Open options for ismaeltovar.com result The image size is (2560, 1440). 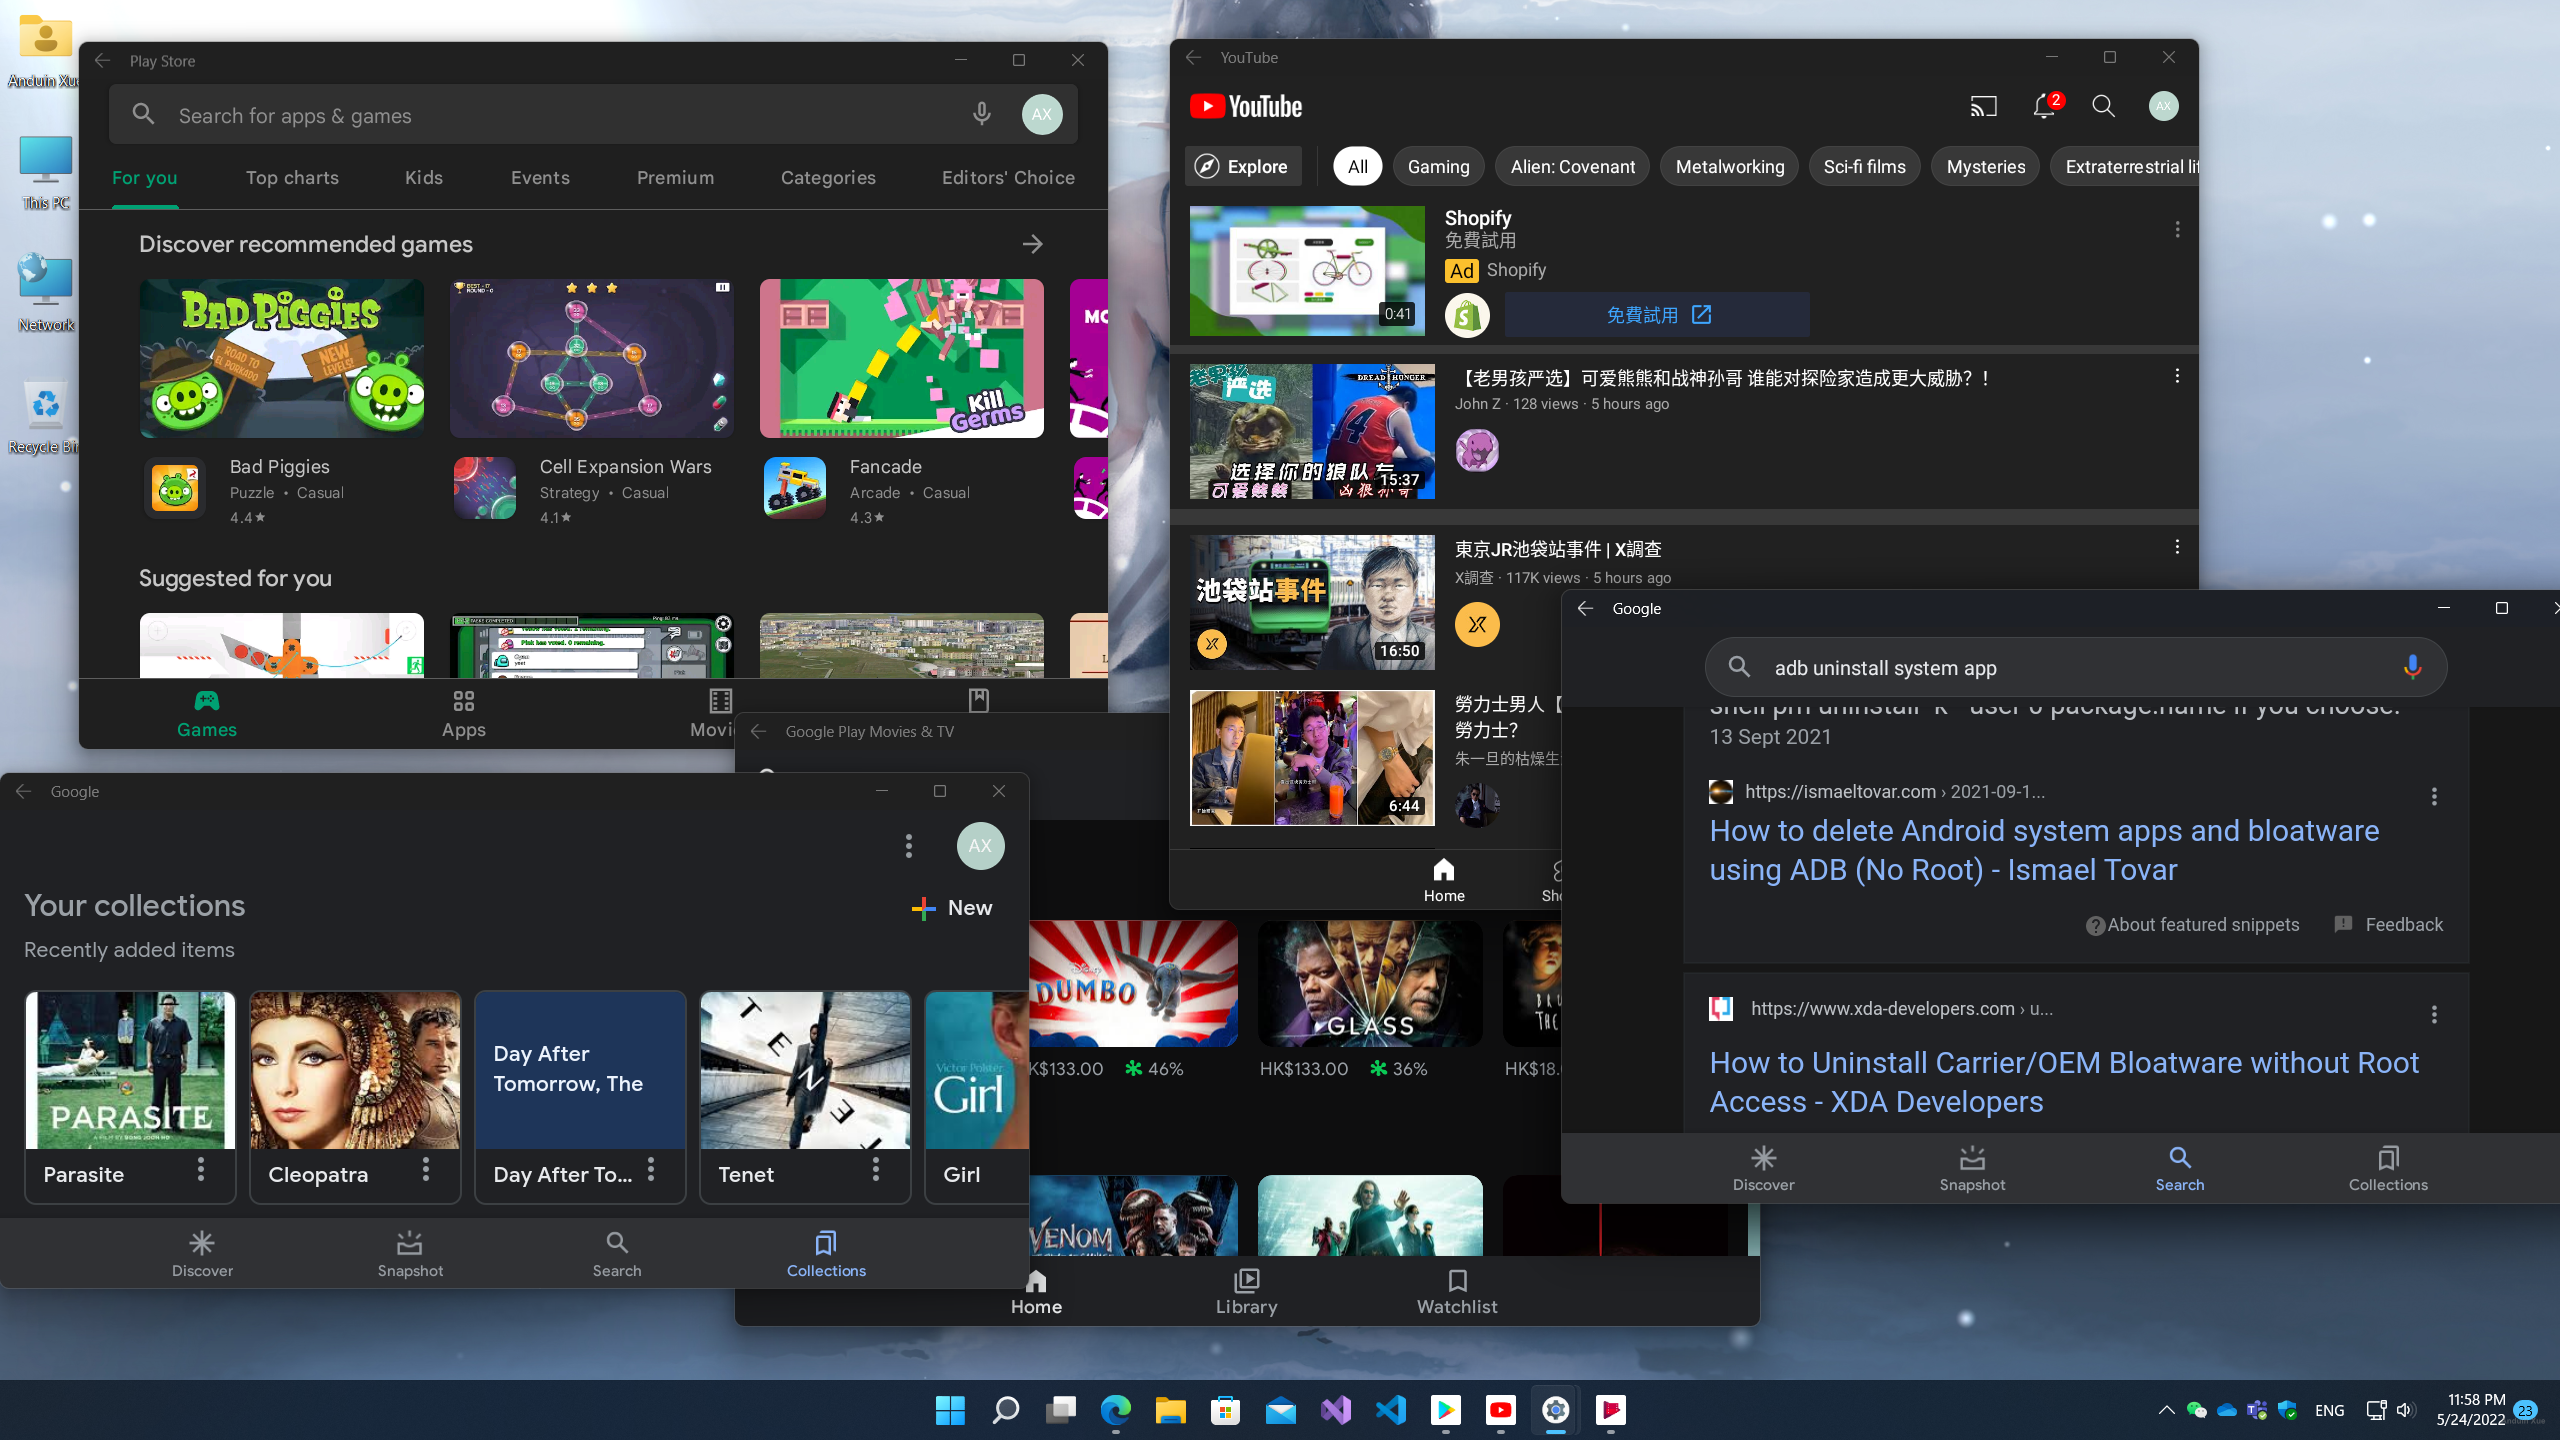tap(2434, 797)
